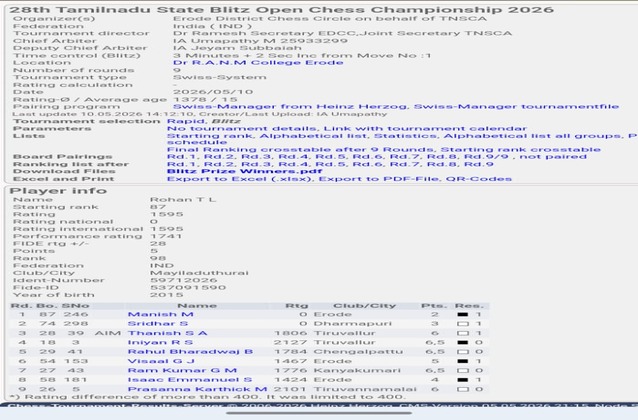Select the Blitz tournament link
The width and height of the screenshot is (638, 420).
226,121
